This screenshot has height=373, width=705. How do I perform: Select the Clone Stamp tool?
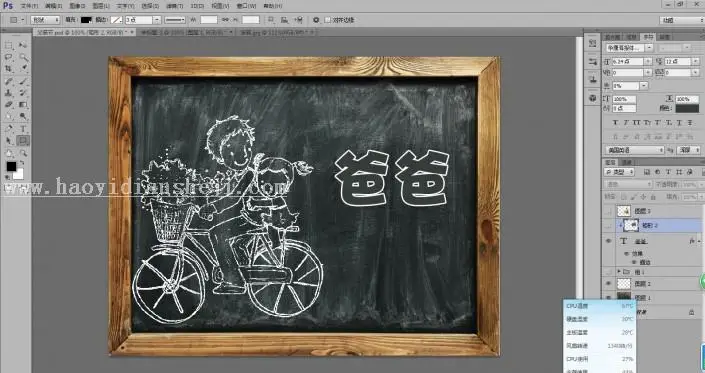[9, 93]
